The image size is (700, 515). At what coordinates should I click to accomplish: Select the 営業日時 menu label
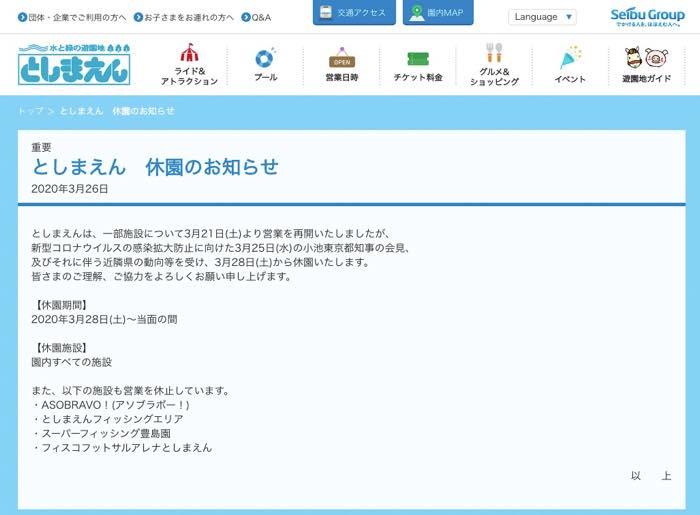tap(342, 77)
